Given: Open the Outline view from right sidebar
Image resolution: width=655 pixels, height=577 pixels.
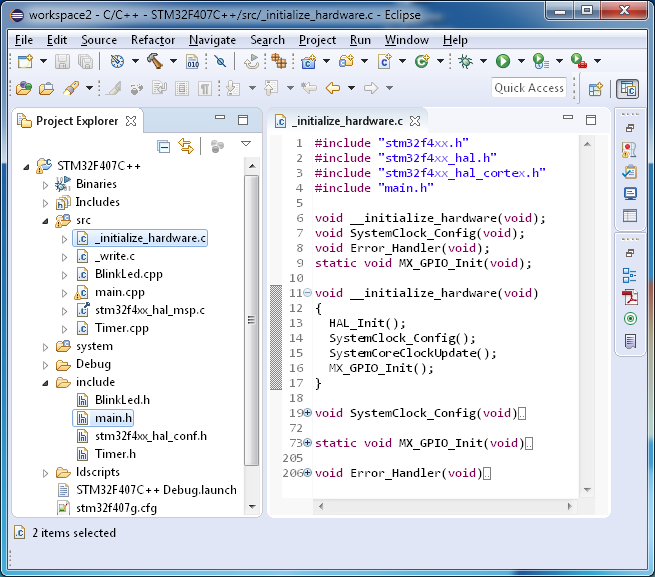Looking at the screenshot, I should click(630, 276).
